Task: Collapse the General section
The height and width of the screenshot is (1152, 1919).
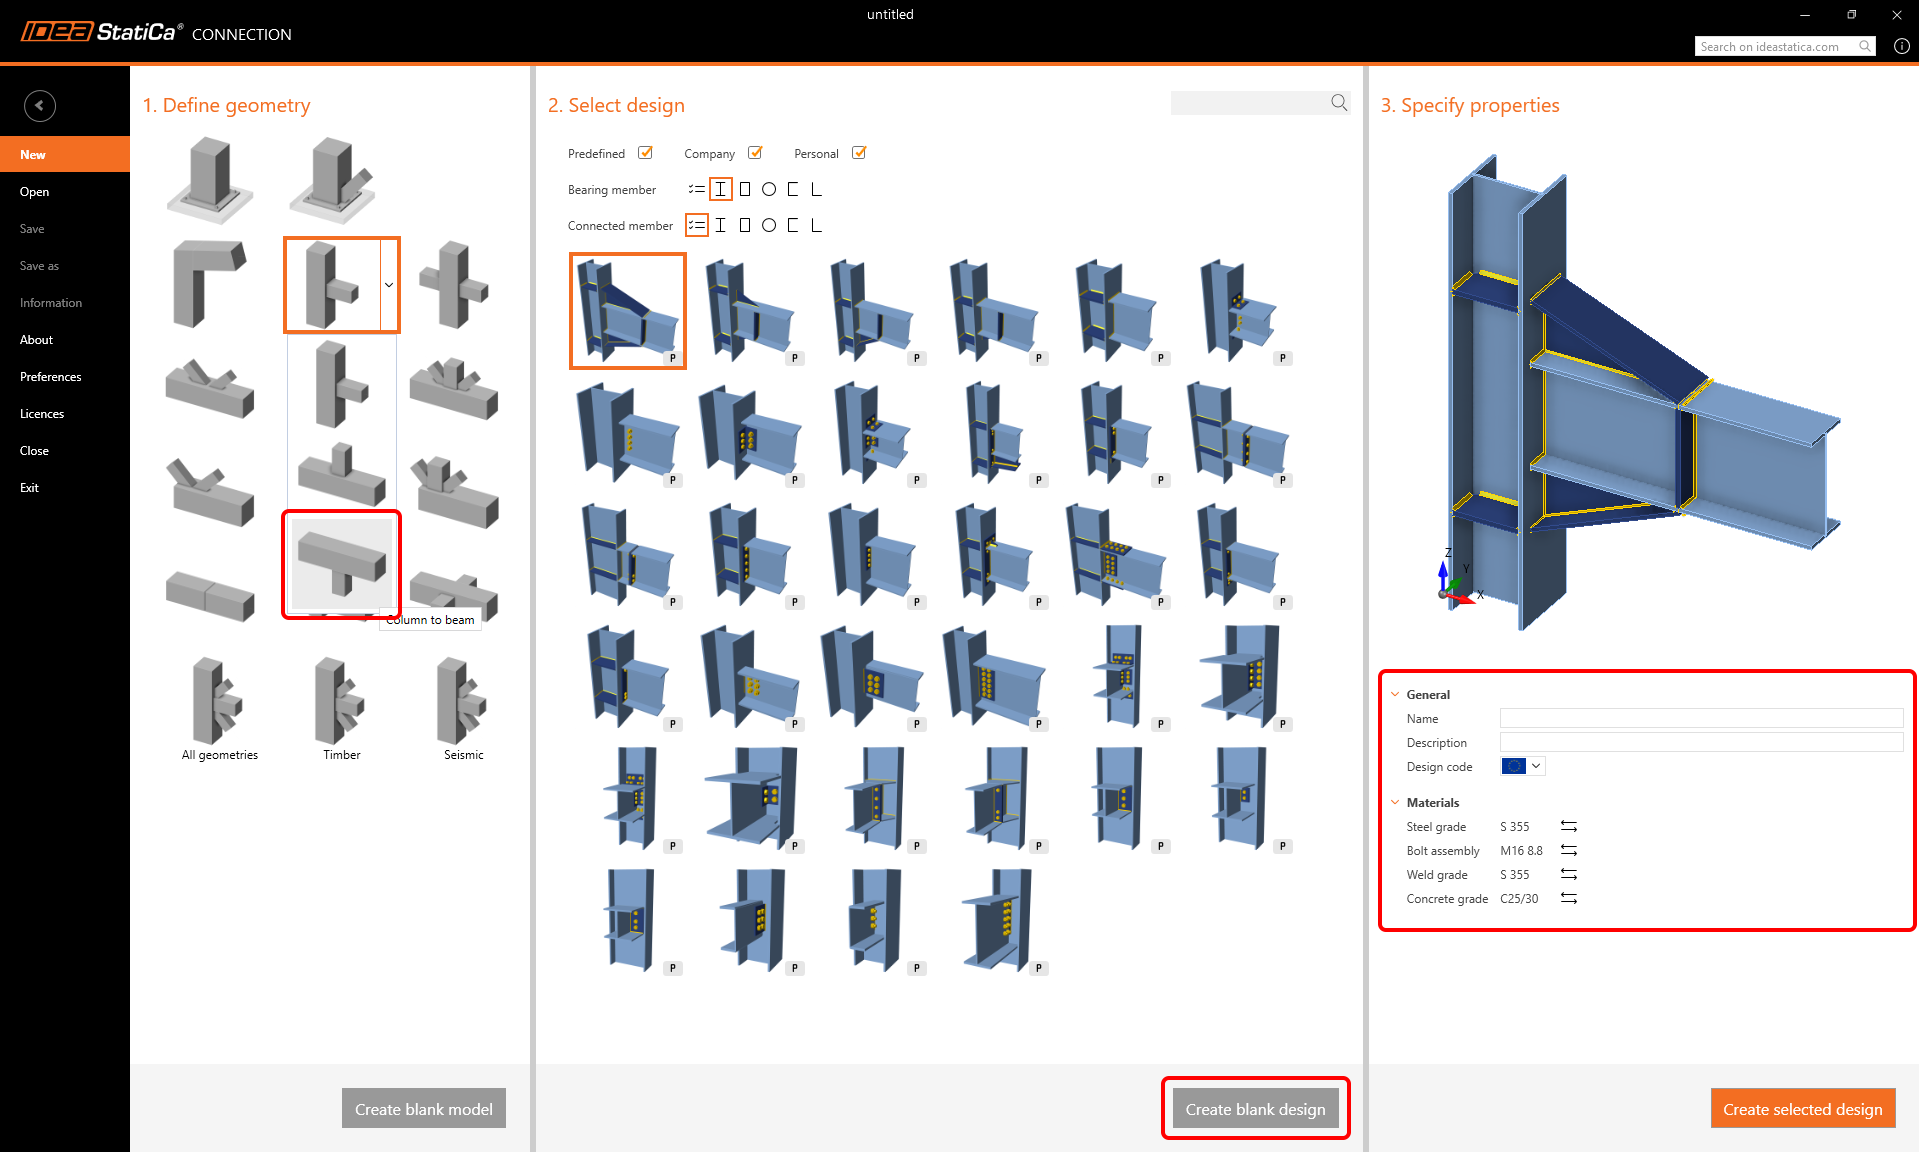Action: [x=1395, y=694]
